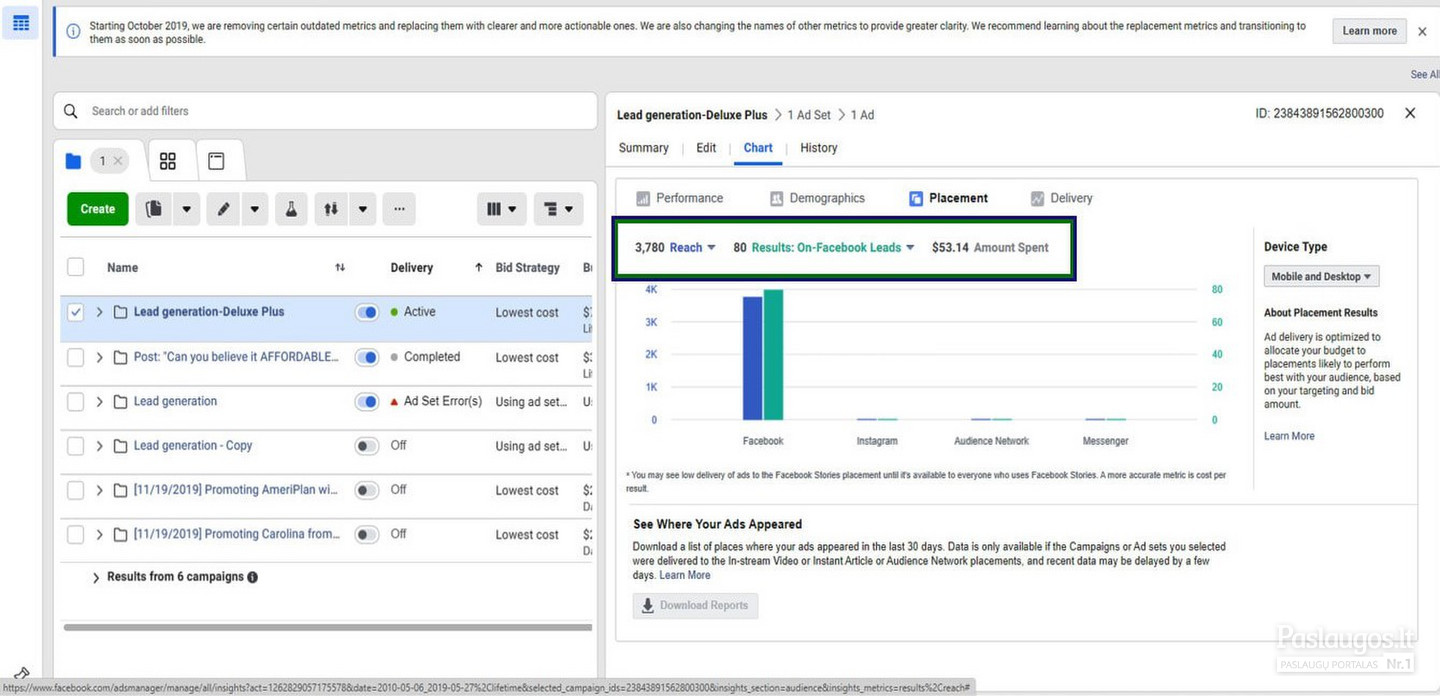1440x696 pixels.
Task: Click the Bid Strategy column header
Action: 527,268
